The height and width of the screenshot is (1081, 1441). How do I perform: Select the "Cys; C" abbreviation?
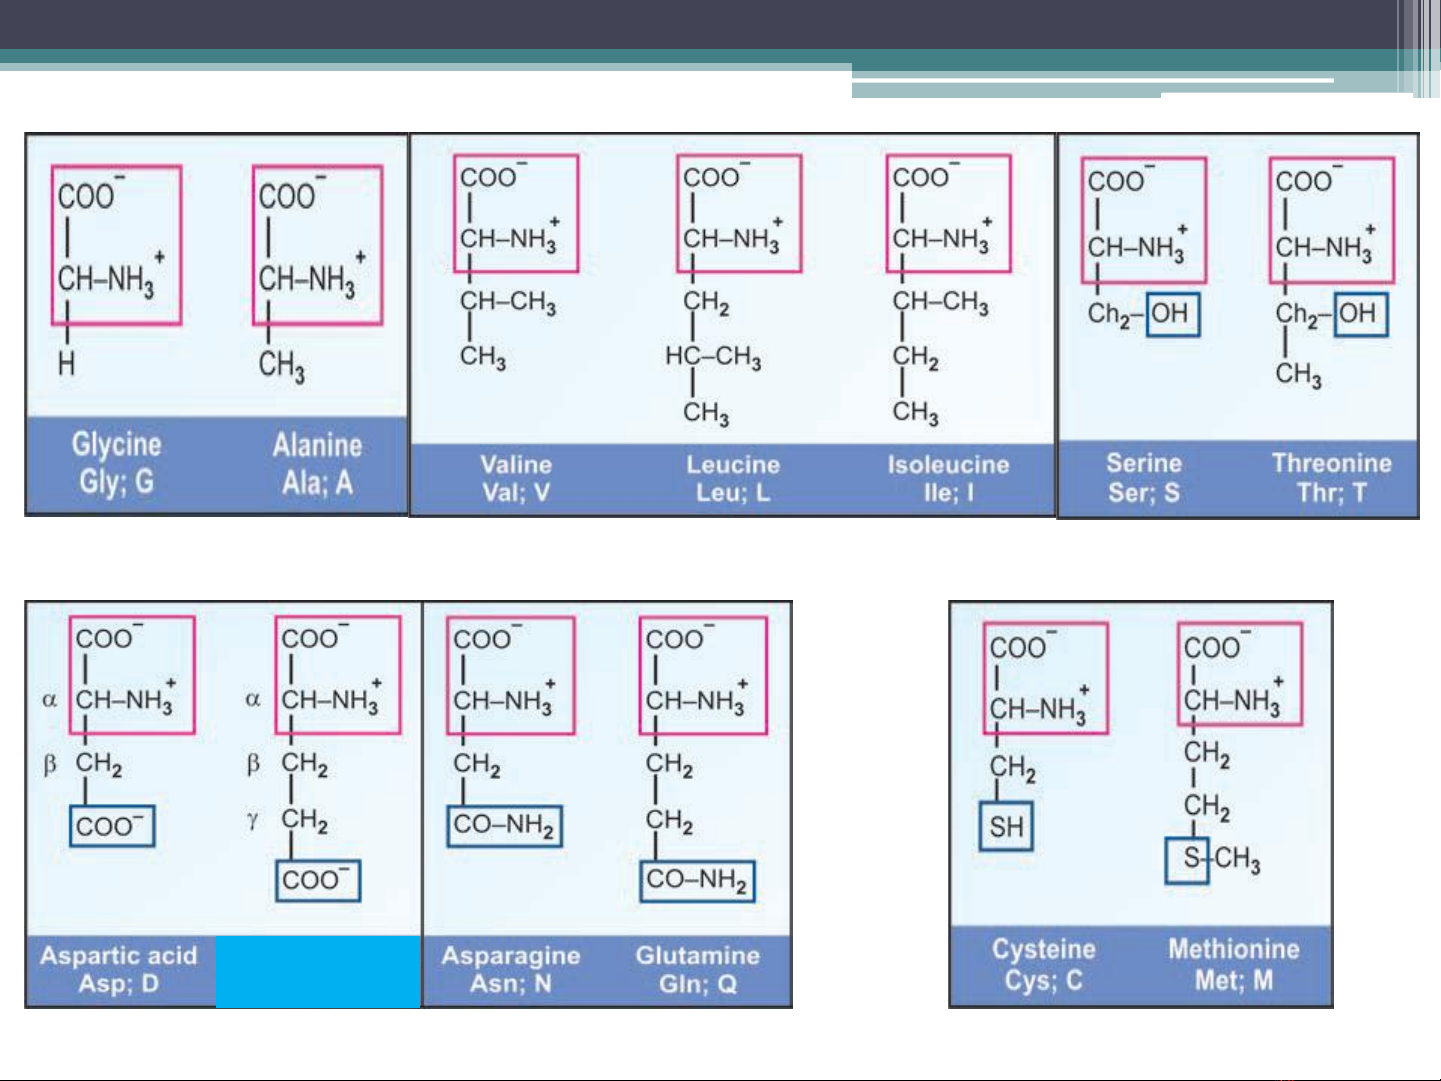[x=1044, y=980]
